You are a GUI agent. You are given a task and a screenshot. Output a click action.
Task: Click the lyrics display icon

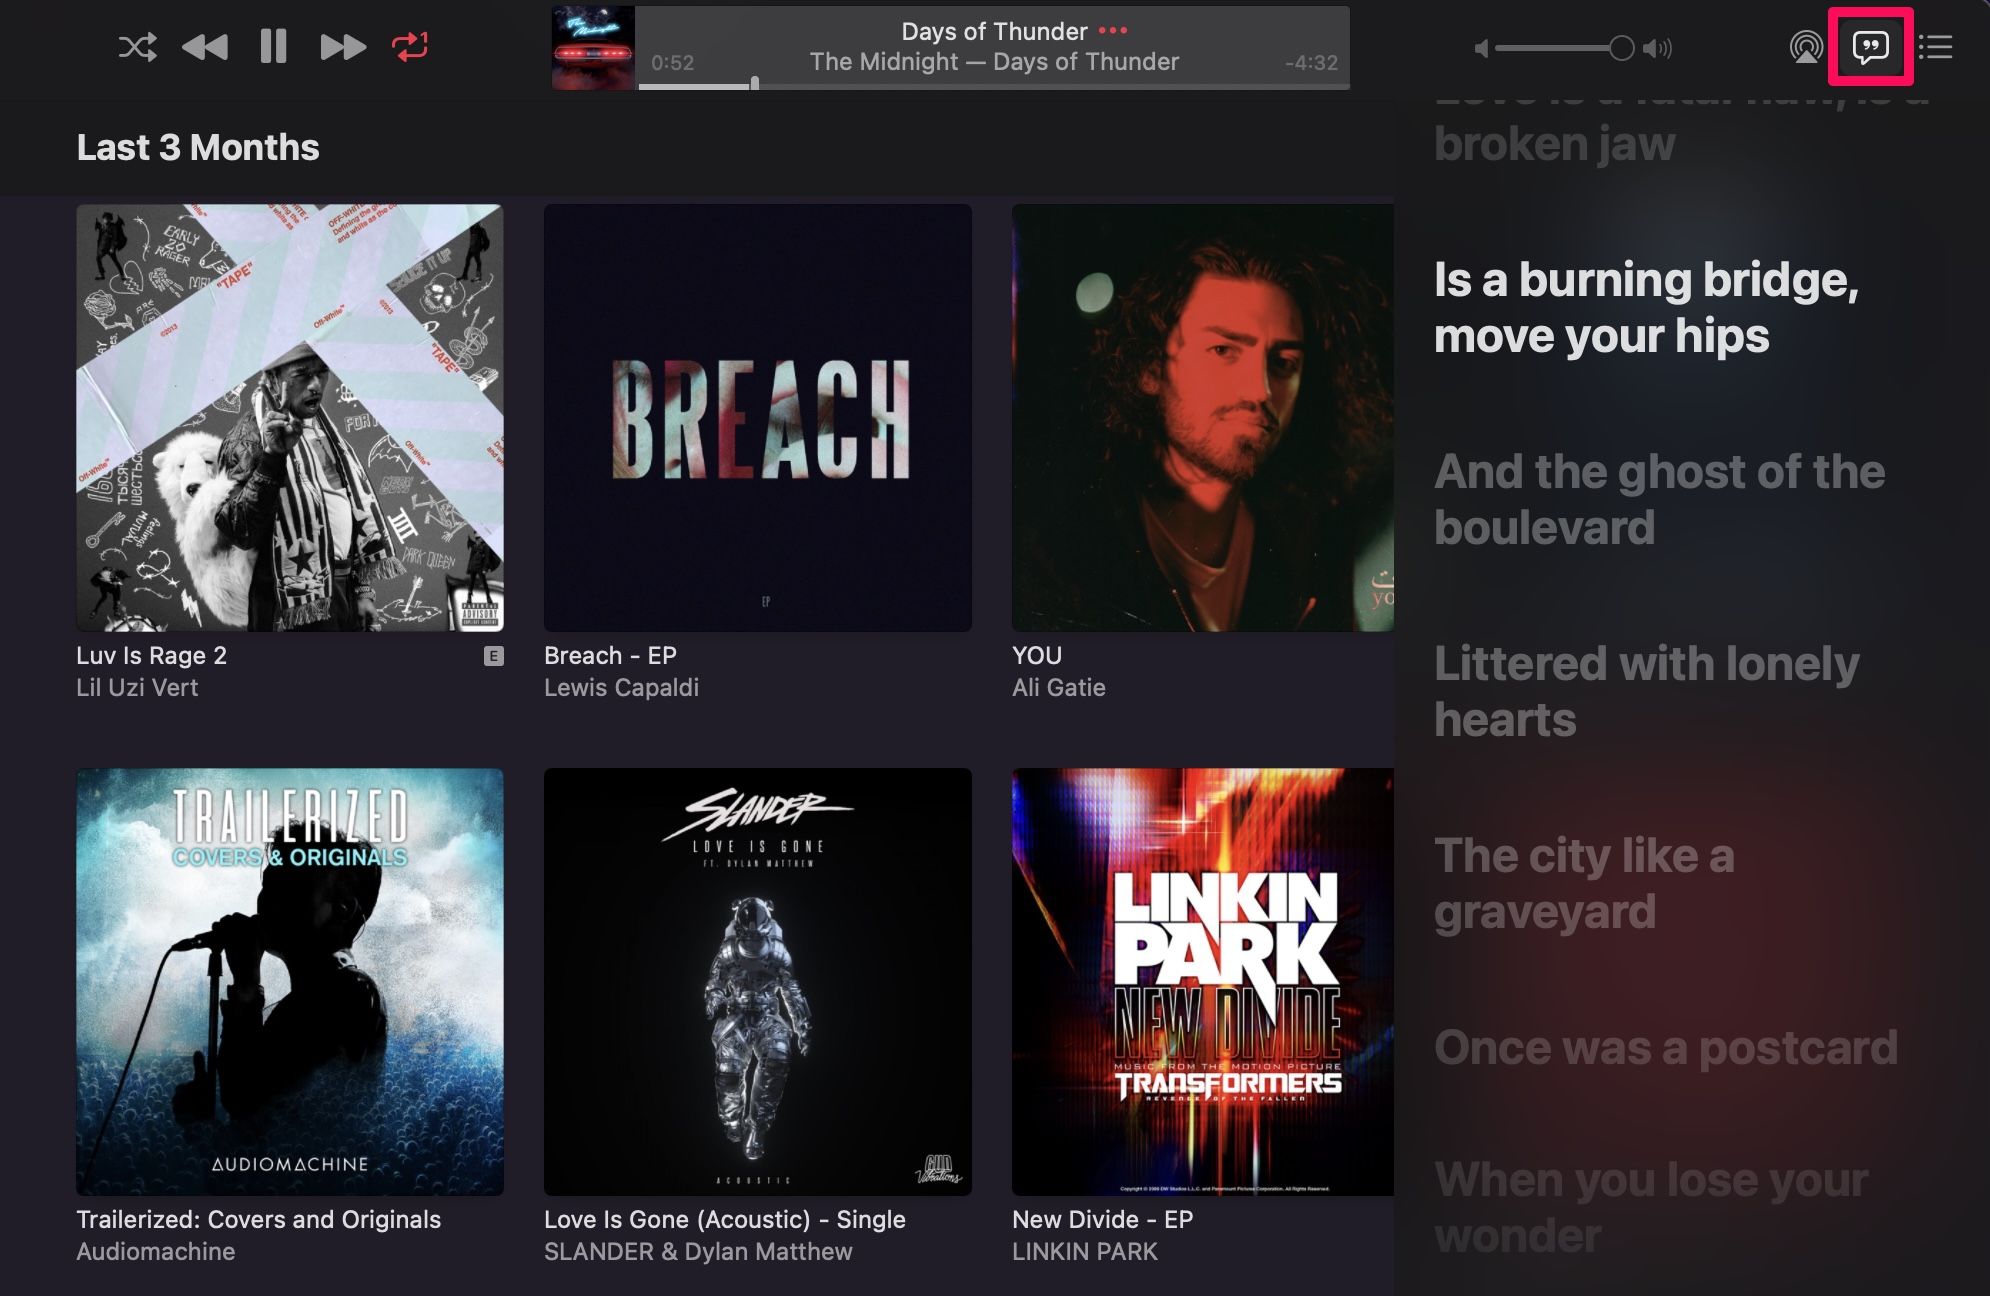pyautogui.click(x=1871, y=45)
